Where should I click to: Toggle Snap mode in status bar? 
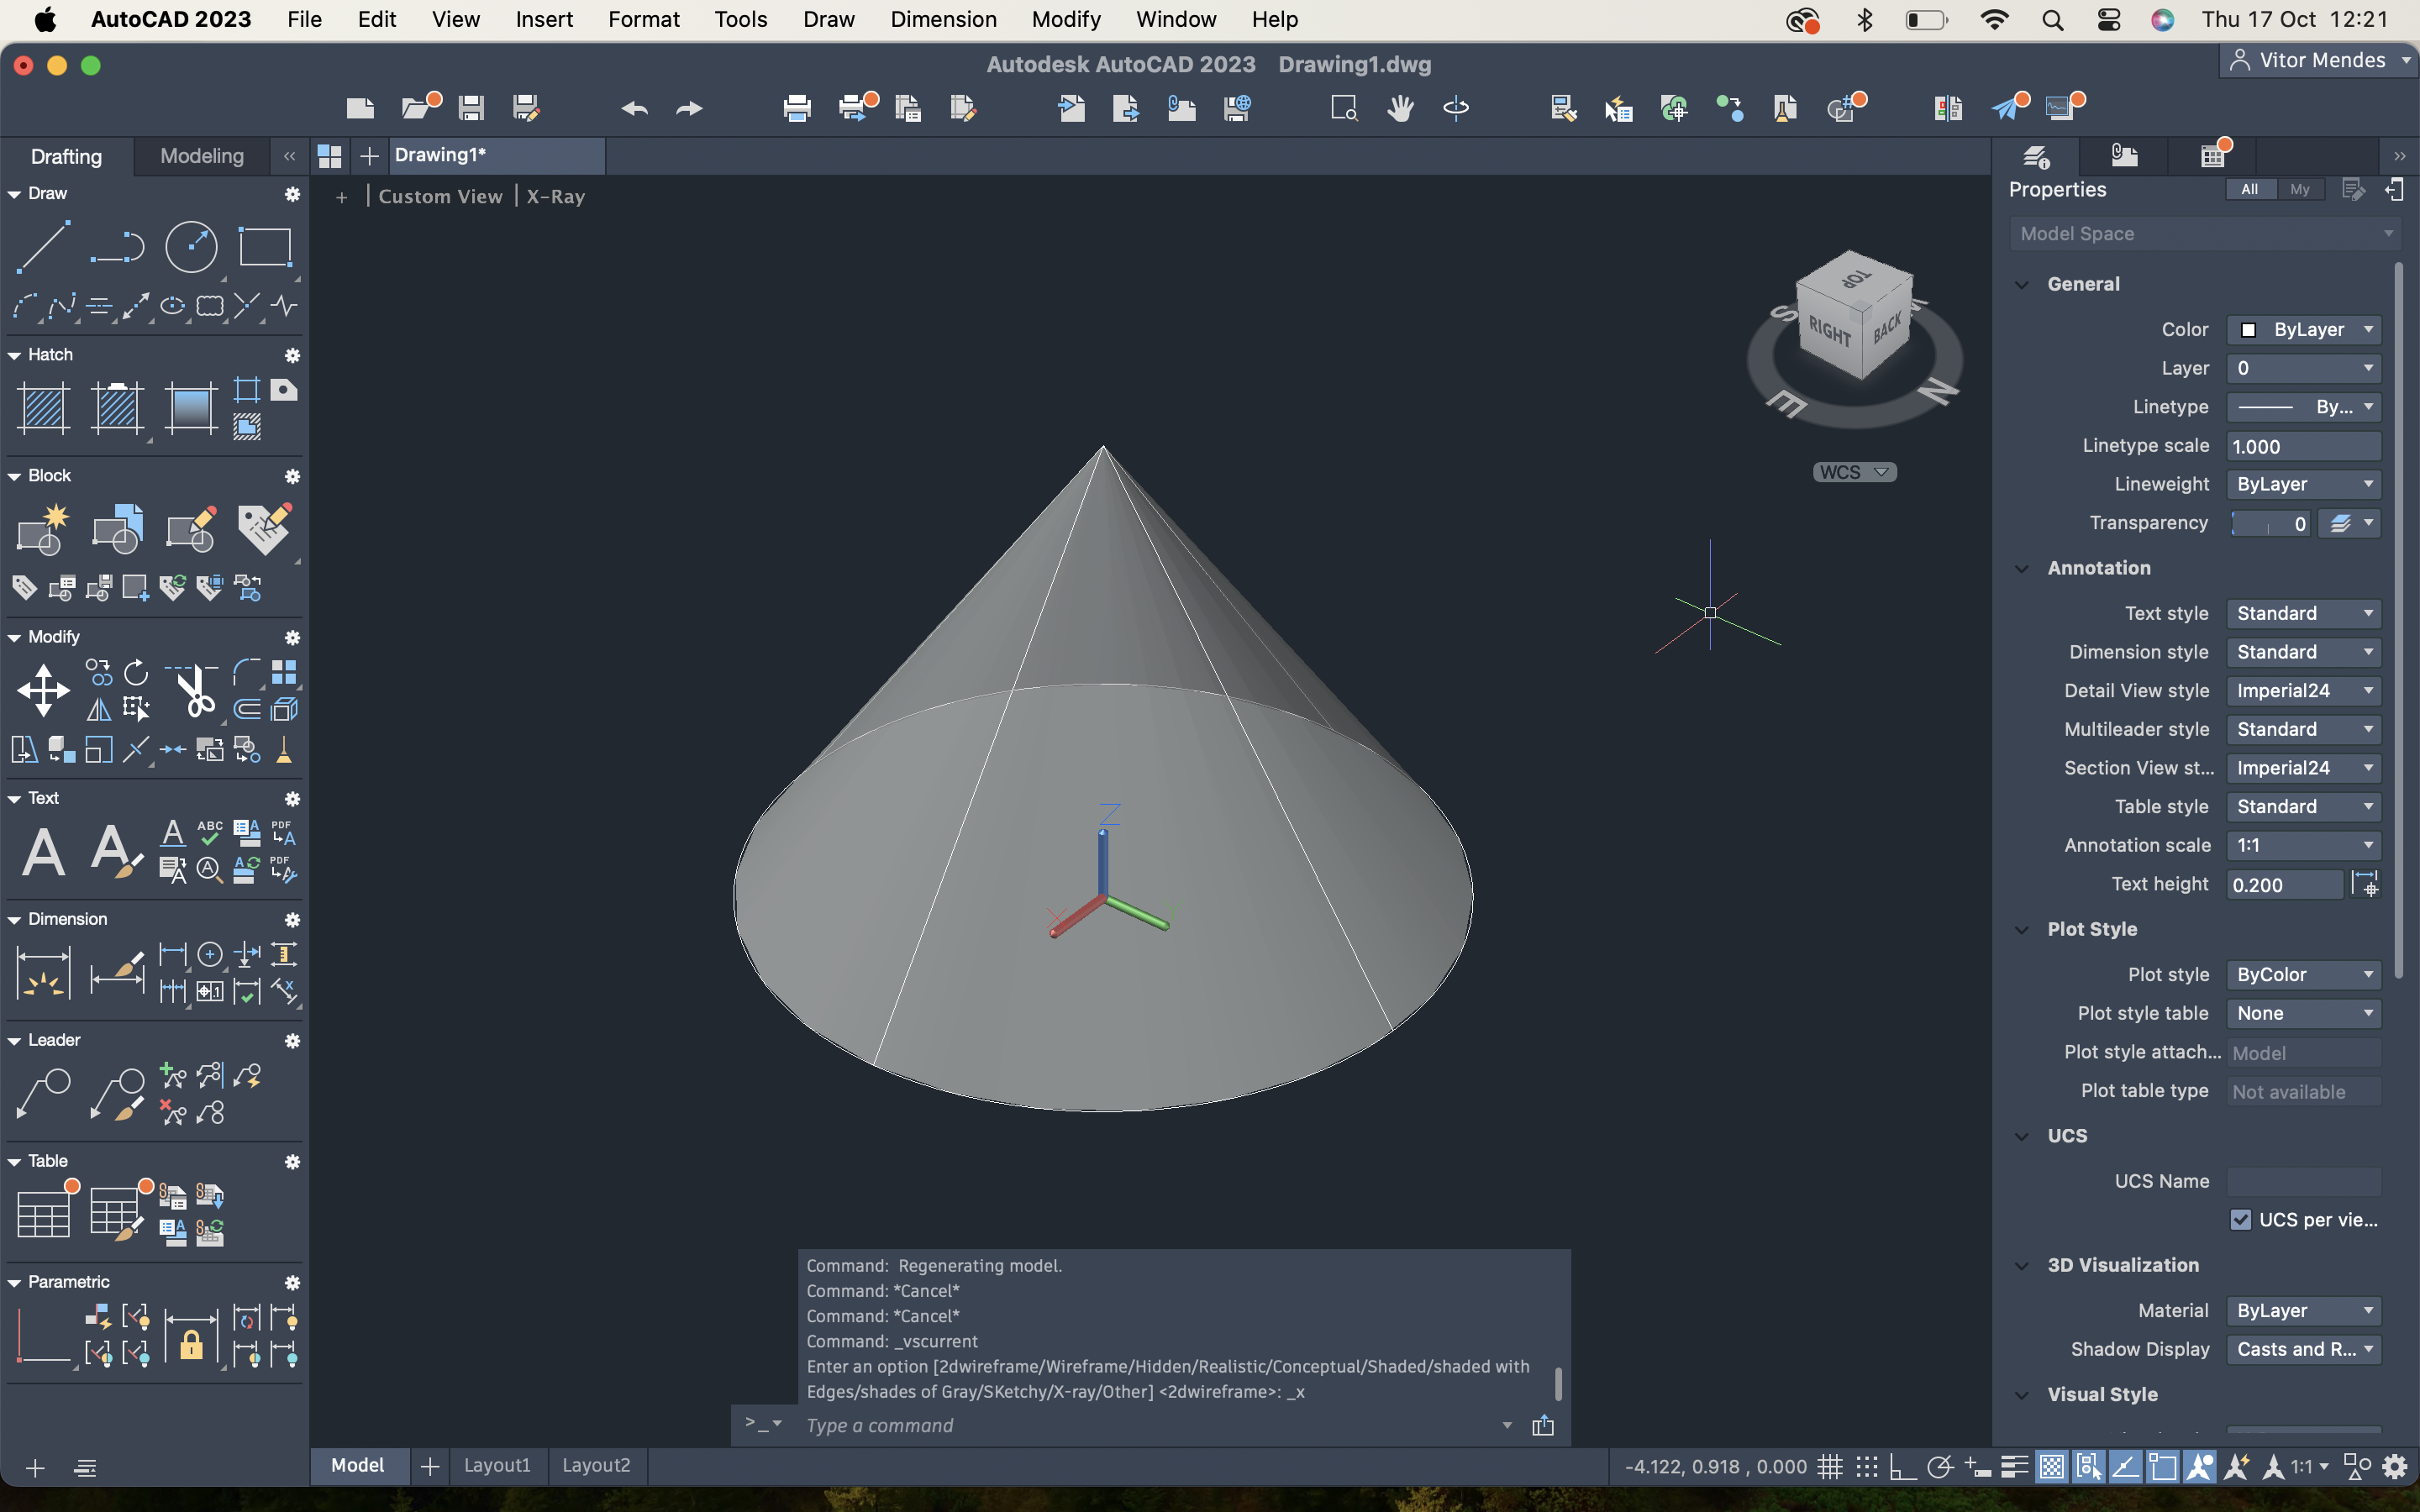click(1866, 1467)
